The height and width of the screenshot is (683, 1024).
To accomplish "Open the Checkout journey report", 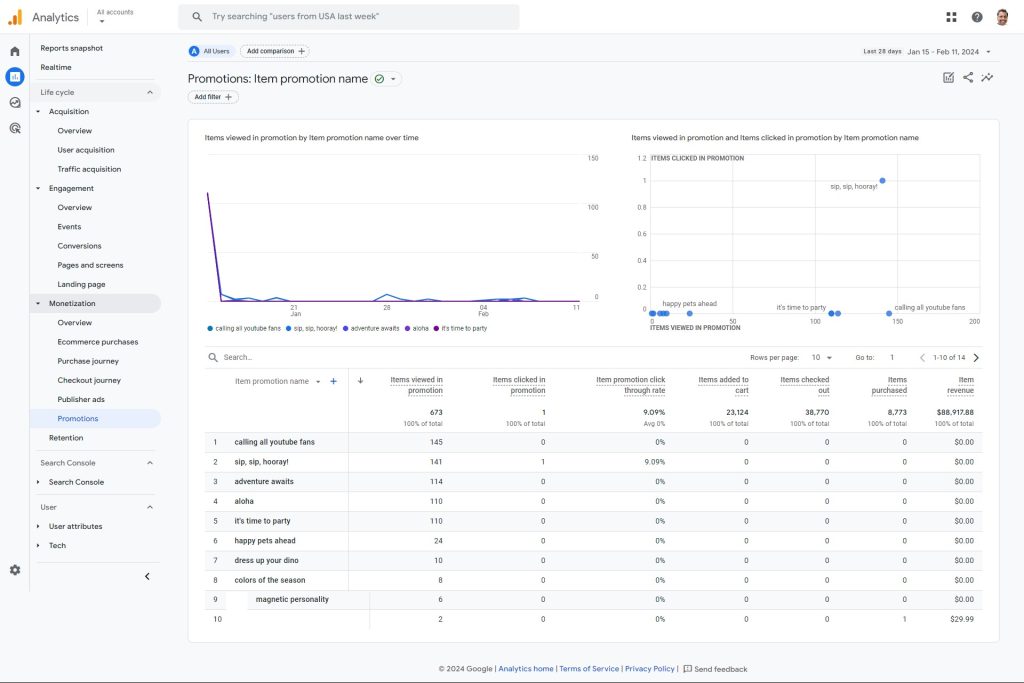I will pos(89,380).
